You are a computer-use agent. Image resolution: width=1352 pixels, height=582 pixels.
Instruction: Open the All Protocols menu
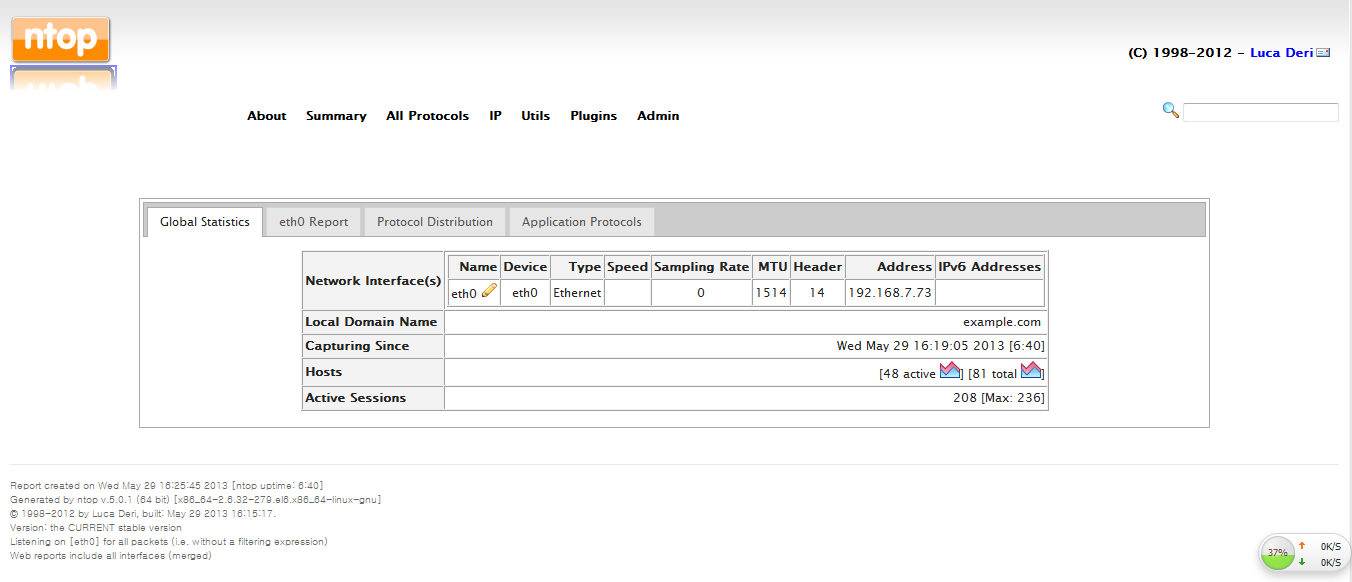pyautogui.click(x=427, y=116)
